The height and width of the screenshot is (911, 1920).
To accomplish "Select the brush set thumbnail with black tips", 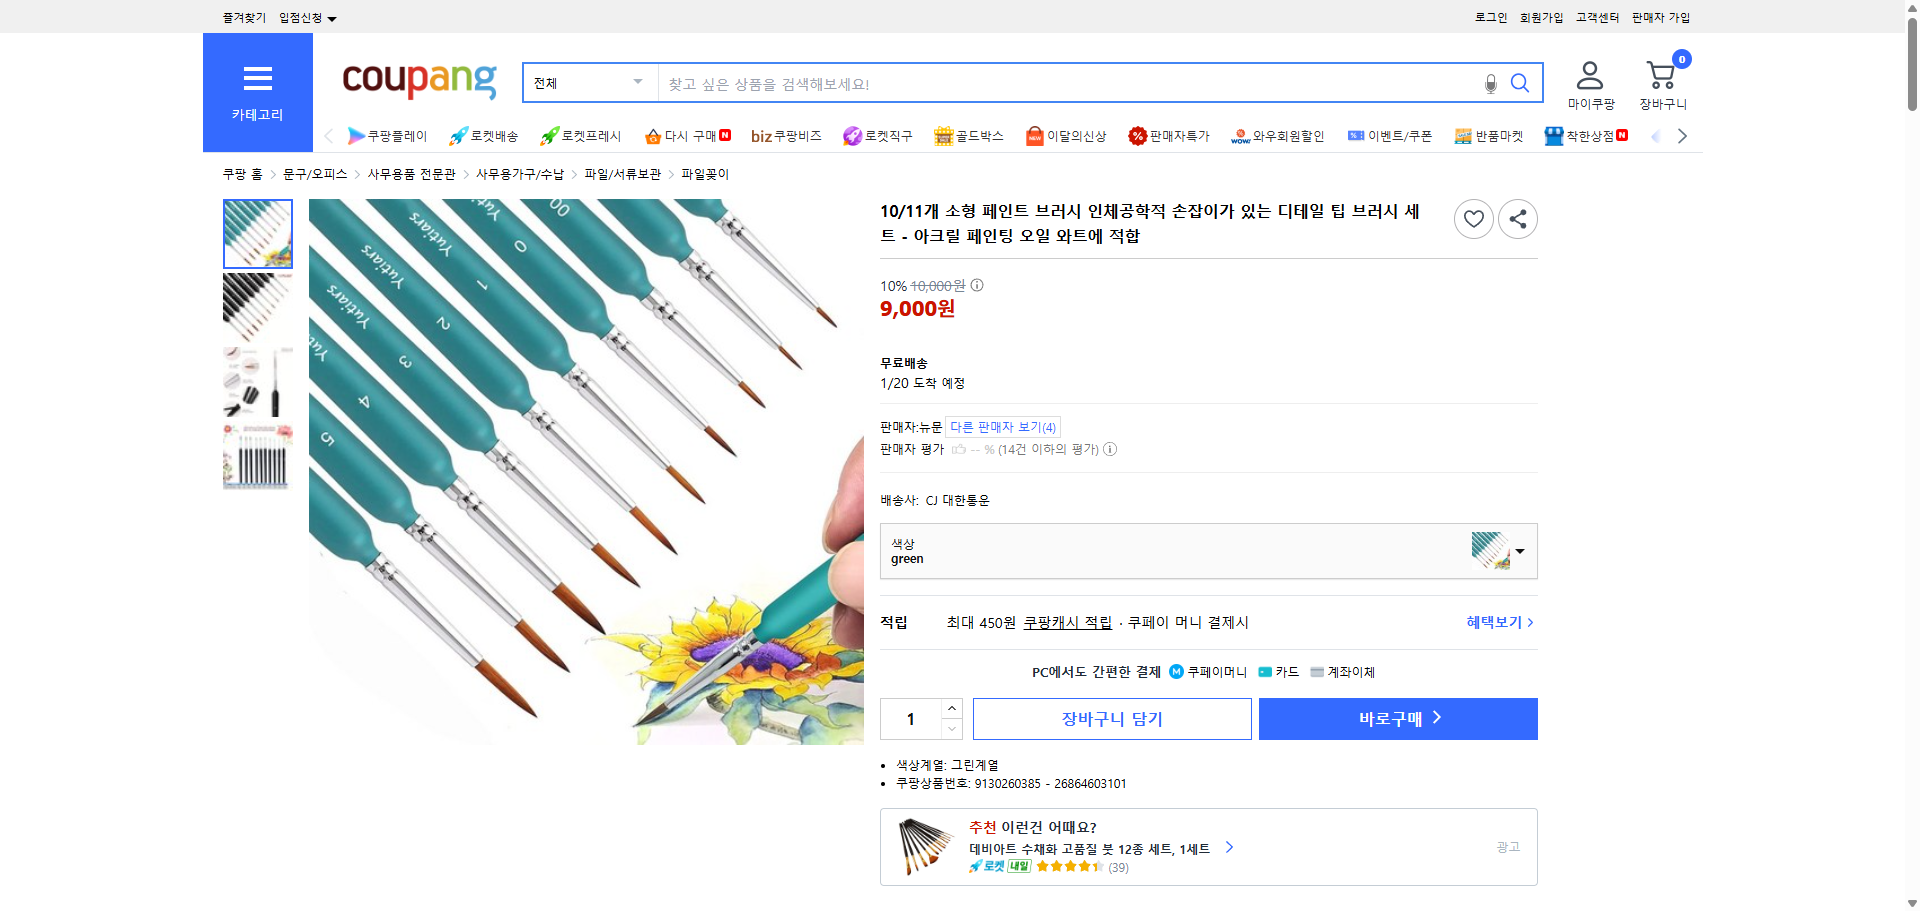I will tap(257, 308).
